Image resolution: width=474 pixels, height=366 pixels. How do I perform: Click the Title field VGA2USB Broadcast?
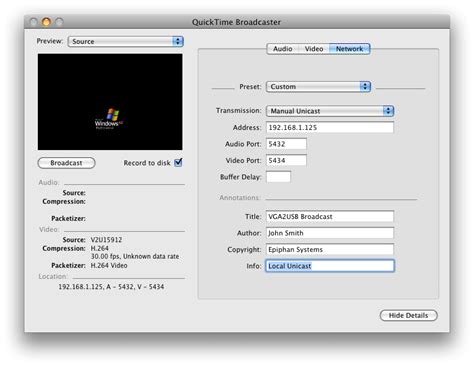tap(330, 216)
